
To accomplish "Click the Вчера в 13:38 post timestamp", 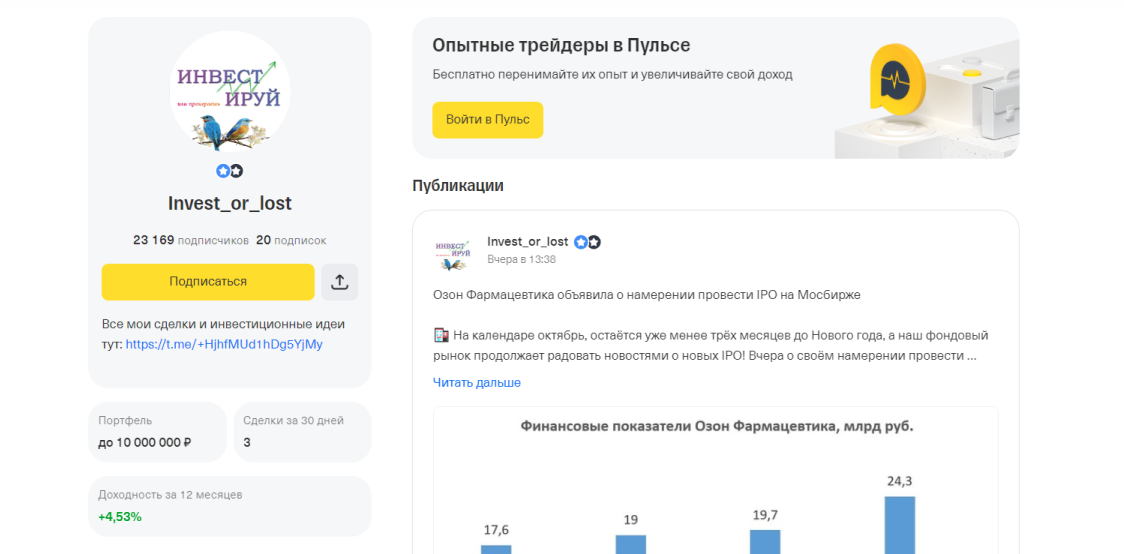I will click(521, 259).
